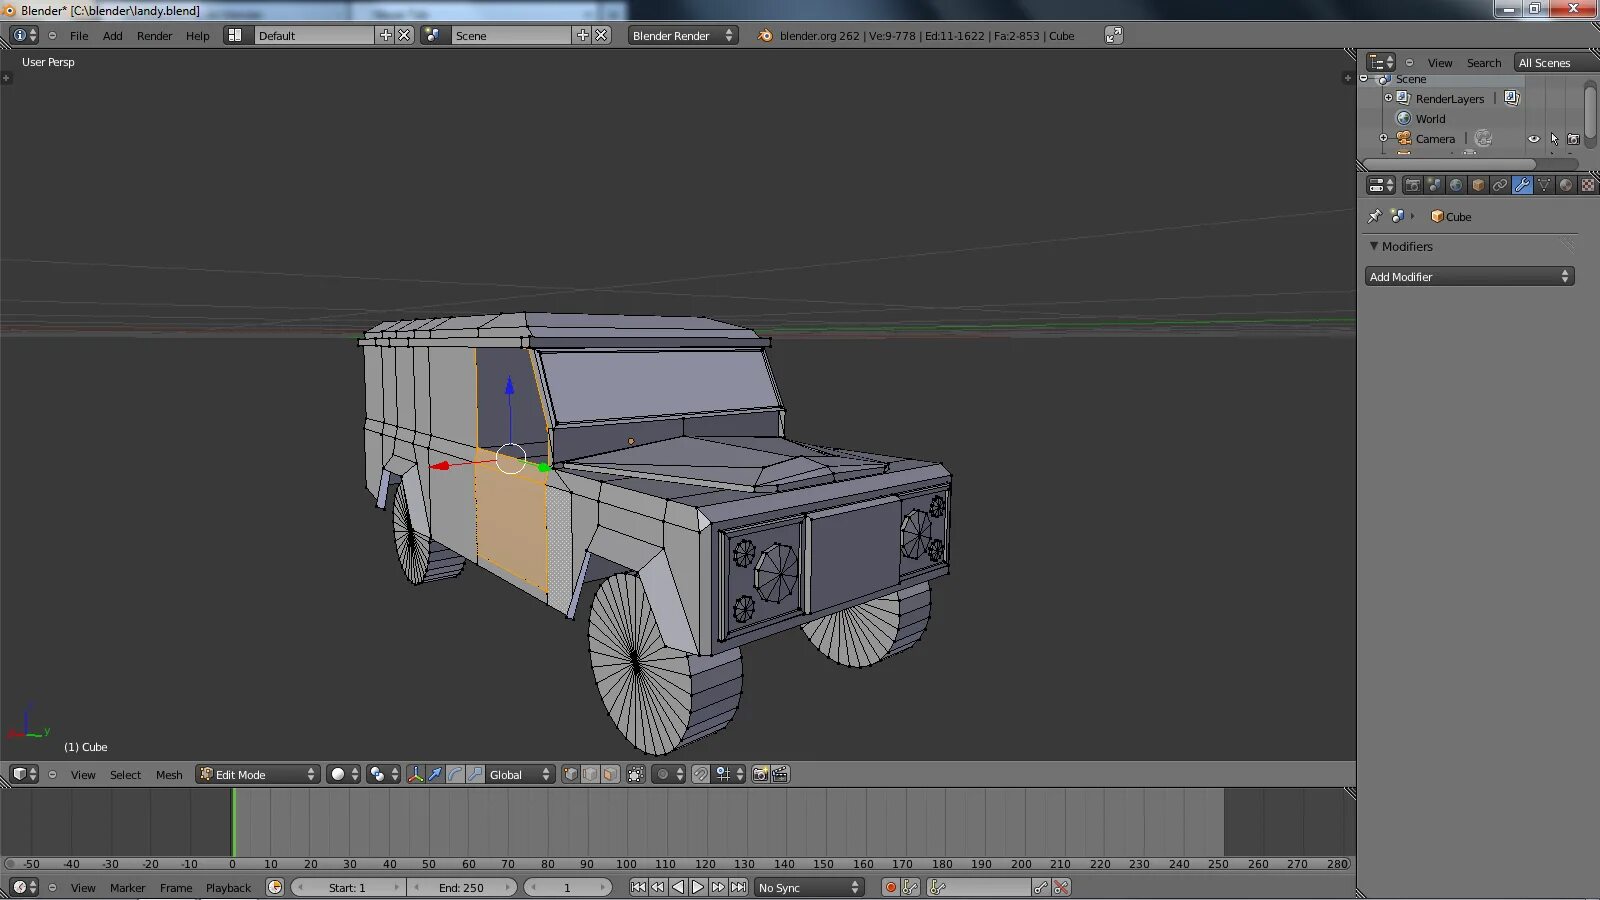Toggle fullscreen via the header expand icon
This screenshot has width=1600, height=900.
1113,35
